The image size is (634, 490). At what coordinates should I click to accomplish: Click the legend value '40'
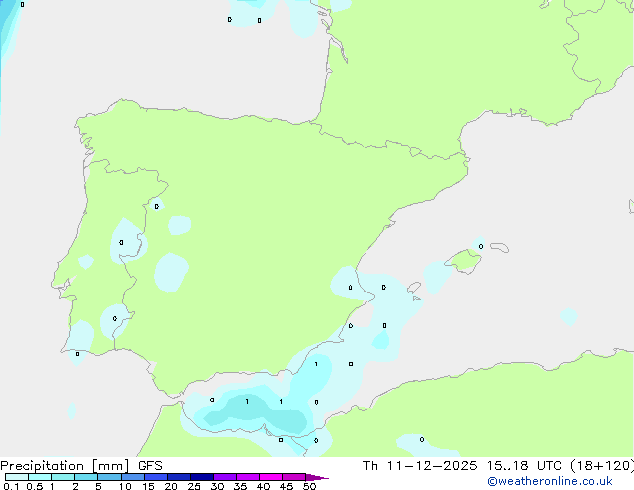pyautogui.click(x=263, y=486)
